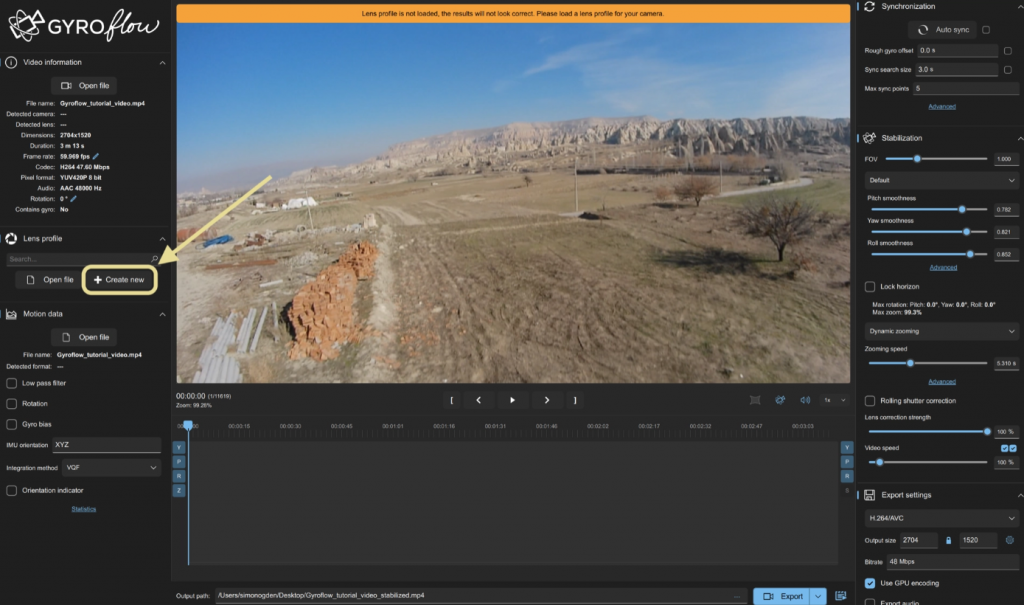
Task: Play the video
Action: pos(513,401)
